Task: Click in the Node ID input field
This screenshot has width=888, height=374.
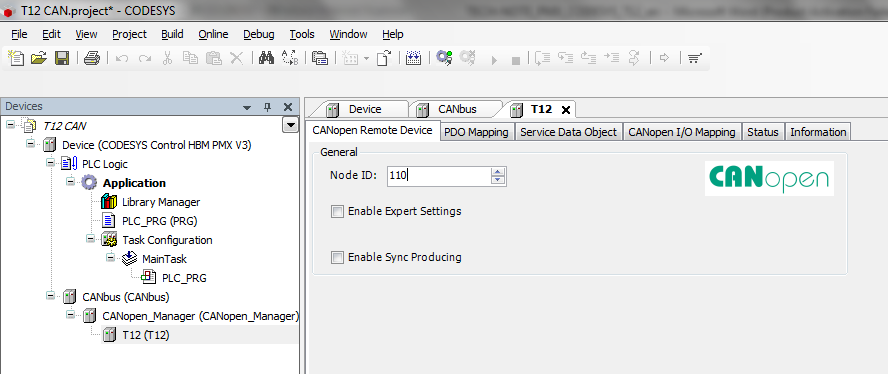Action: click(x=439, y=176)
